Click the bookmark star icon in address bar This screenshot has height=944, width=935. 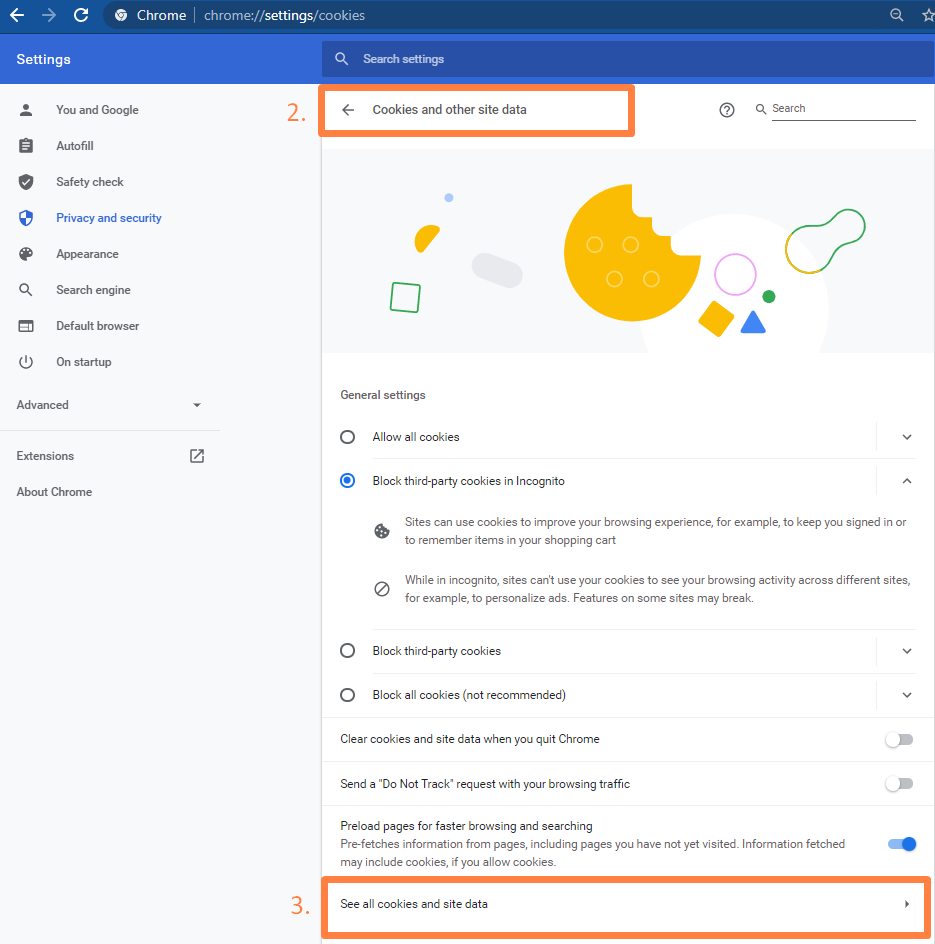[x=927, y=15]
